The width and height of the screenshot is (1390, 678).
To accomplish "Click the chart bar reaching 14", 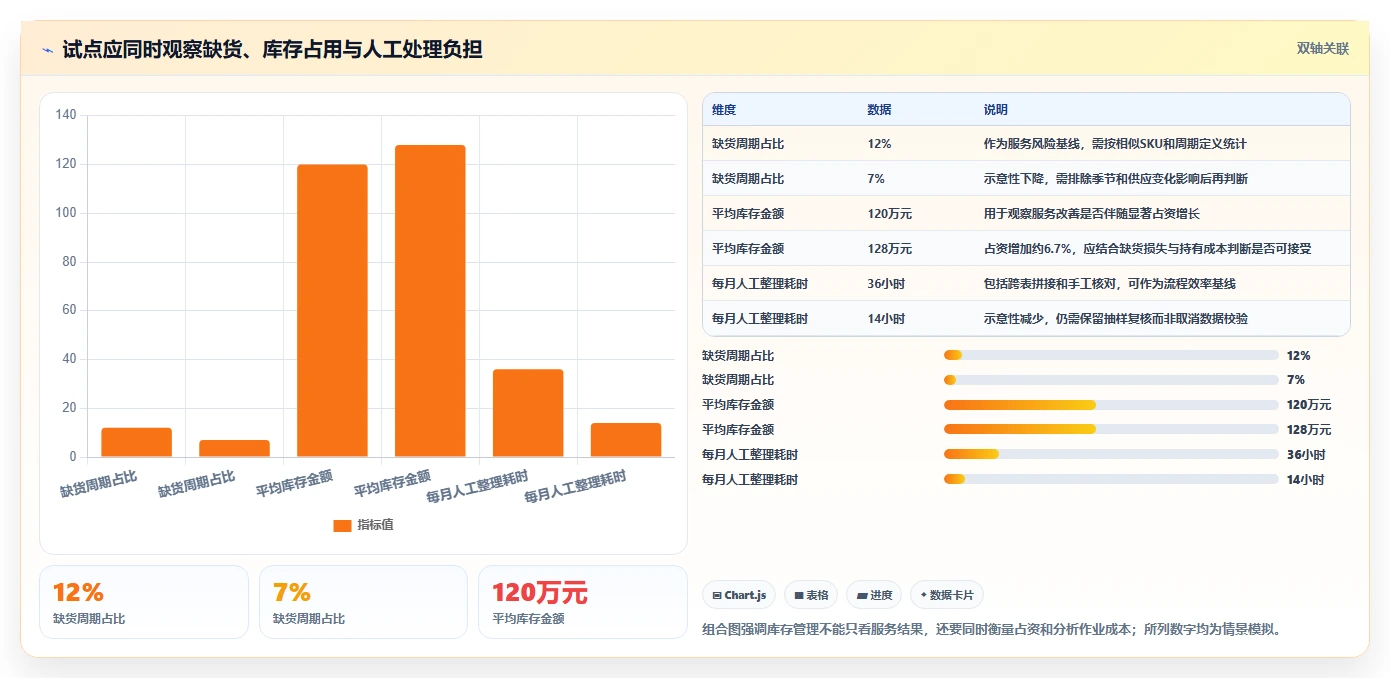I will click(x=626, y=440).
